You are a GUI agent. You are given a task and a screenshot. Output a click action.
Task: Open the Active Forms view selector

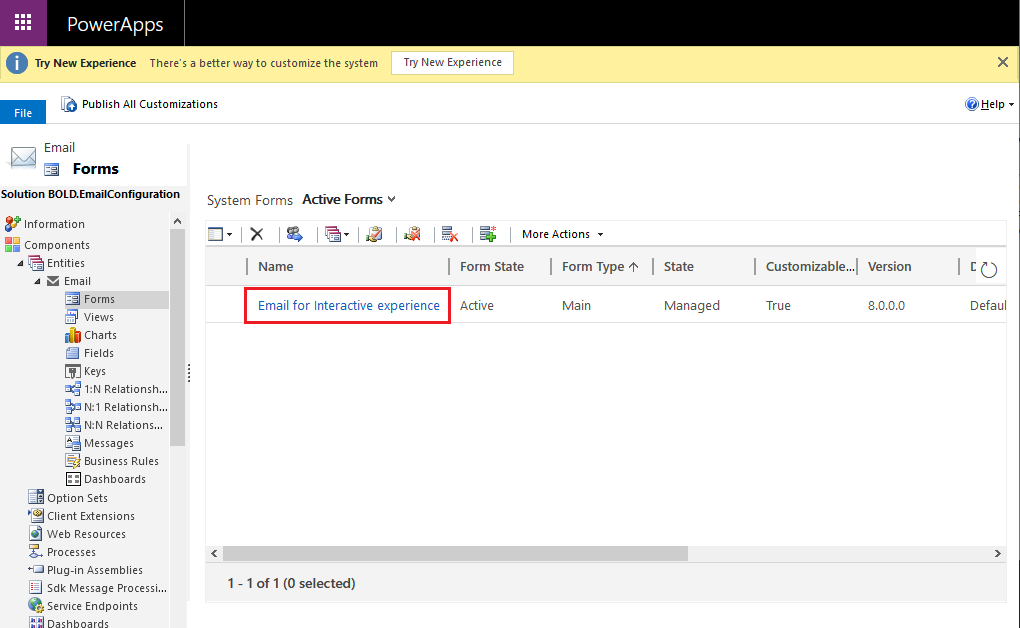(349, 200)
